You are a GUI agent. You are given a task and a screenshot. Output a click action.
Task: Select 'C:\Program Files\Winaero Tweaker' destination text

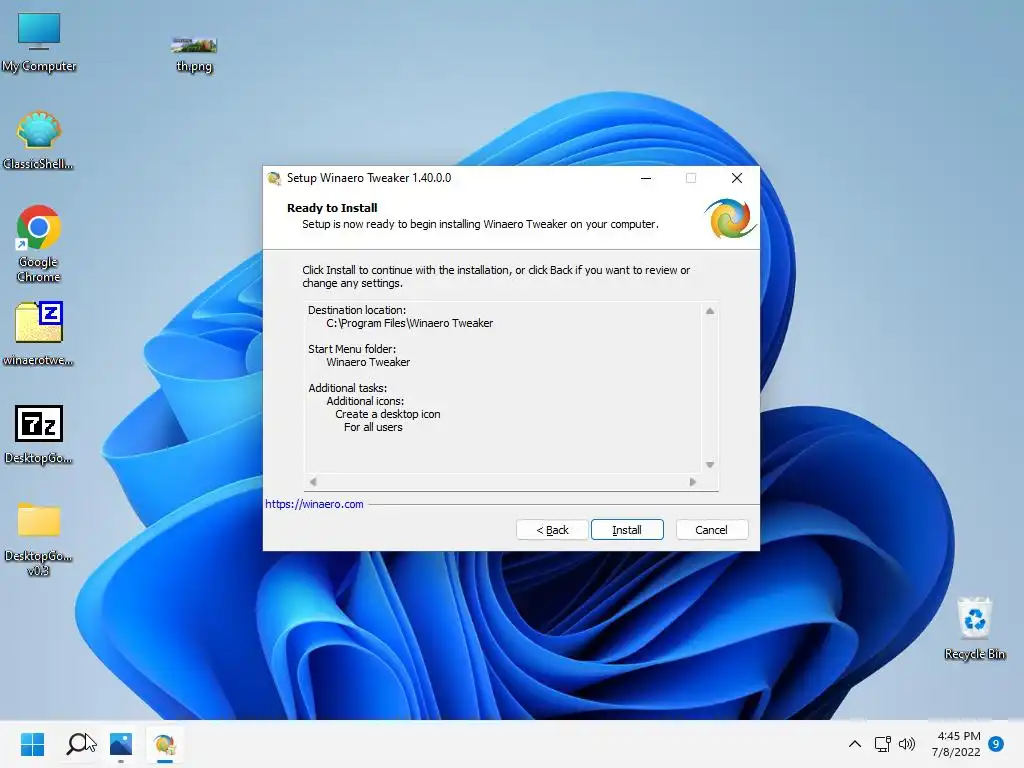click(x=409, y=323)
